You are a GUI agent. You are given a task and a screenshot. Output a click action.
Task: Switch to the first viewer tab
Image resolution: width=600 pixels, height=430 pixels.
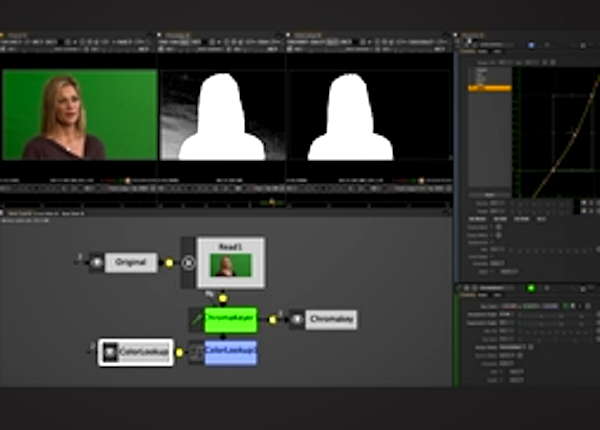click(x=15, y=33)
